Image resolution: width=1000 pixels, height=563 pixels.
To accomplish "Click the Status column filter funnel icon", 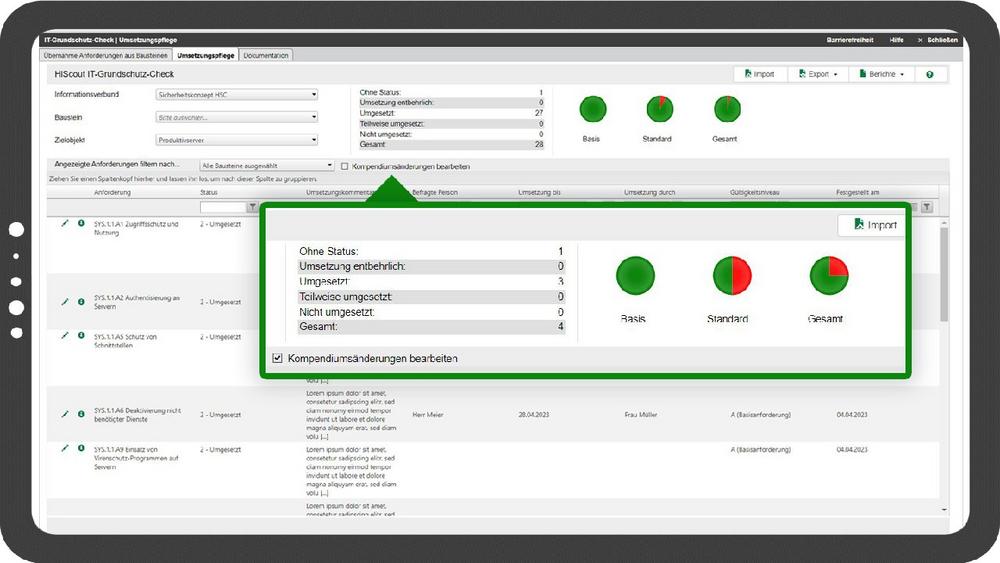I will coord(252,207).
